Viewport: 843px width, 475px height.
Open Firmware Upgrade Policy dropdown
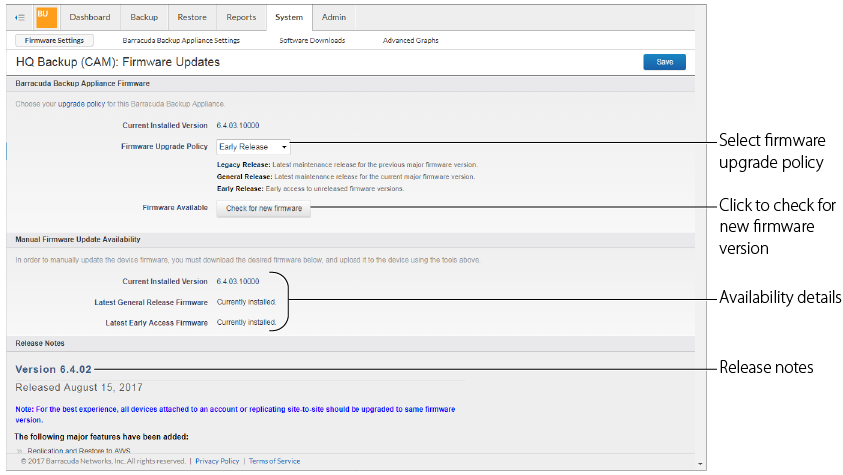pos(253,147)
